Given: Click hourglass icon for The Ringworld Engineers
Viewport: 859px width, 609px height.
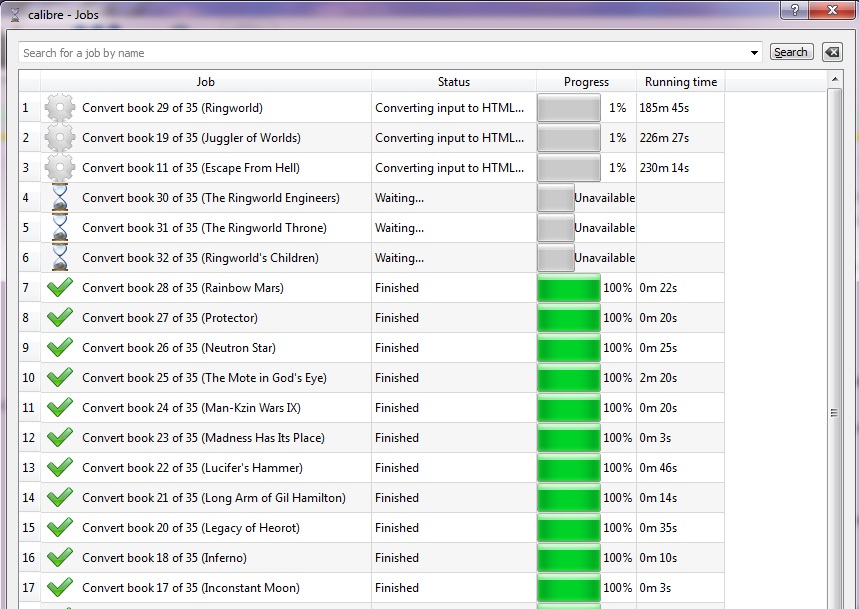Looking at the screenshot, I should click(x=60, y=198).
